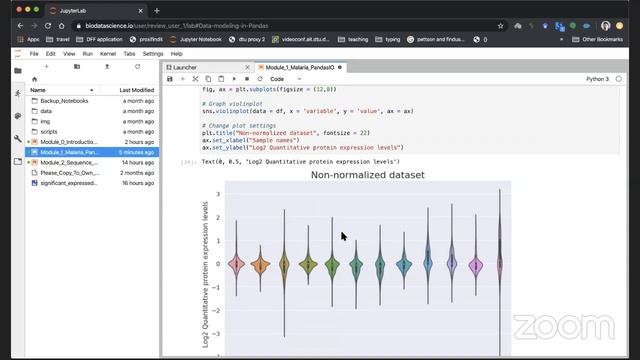
Task: Sort files by Name column header
Action: coord(62,90)
